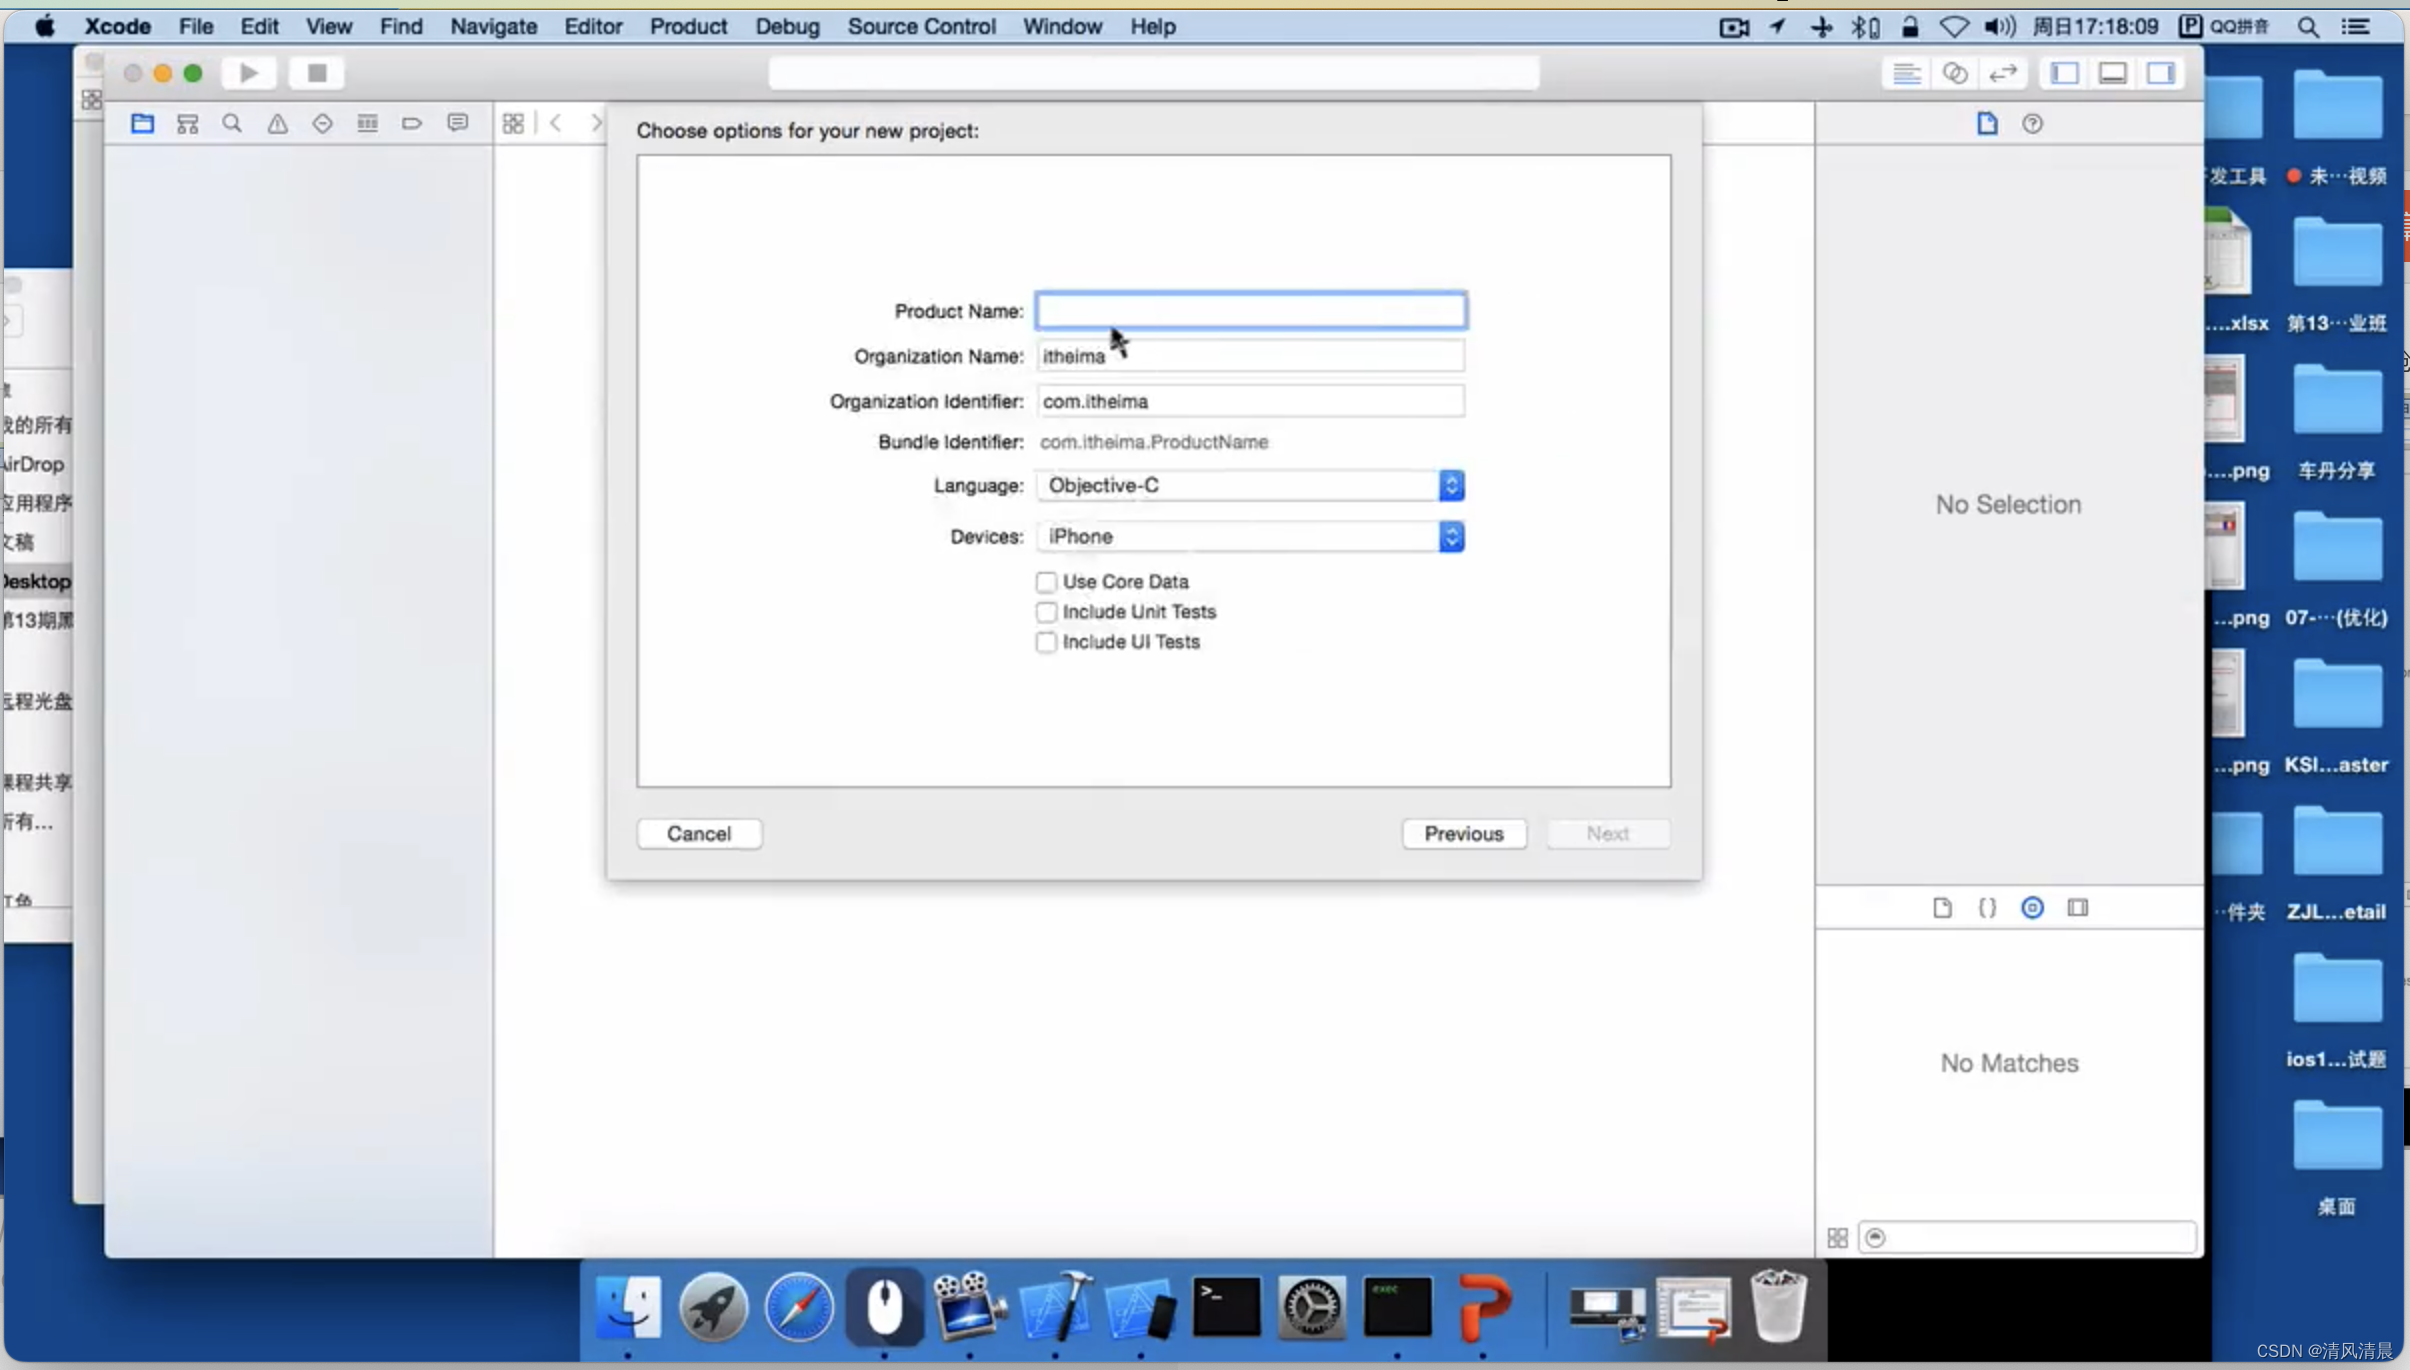Show the Version editor

(x=2003, y=73)
